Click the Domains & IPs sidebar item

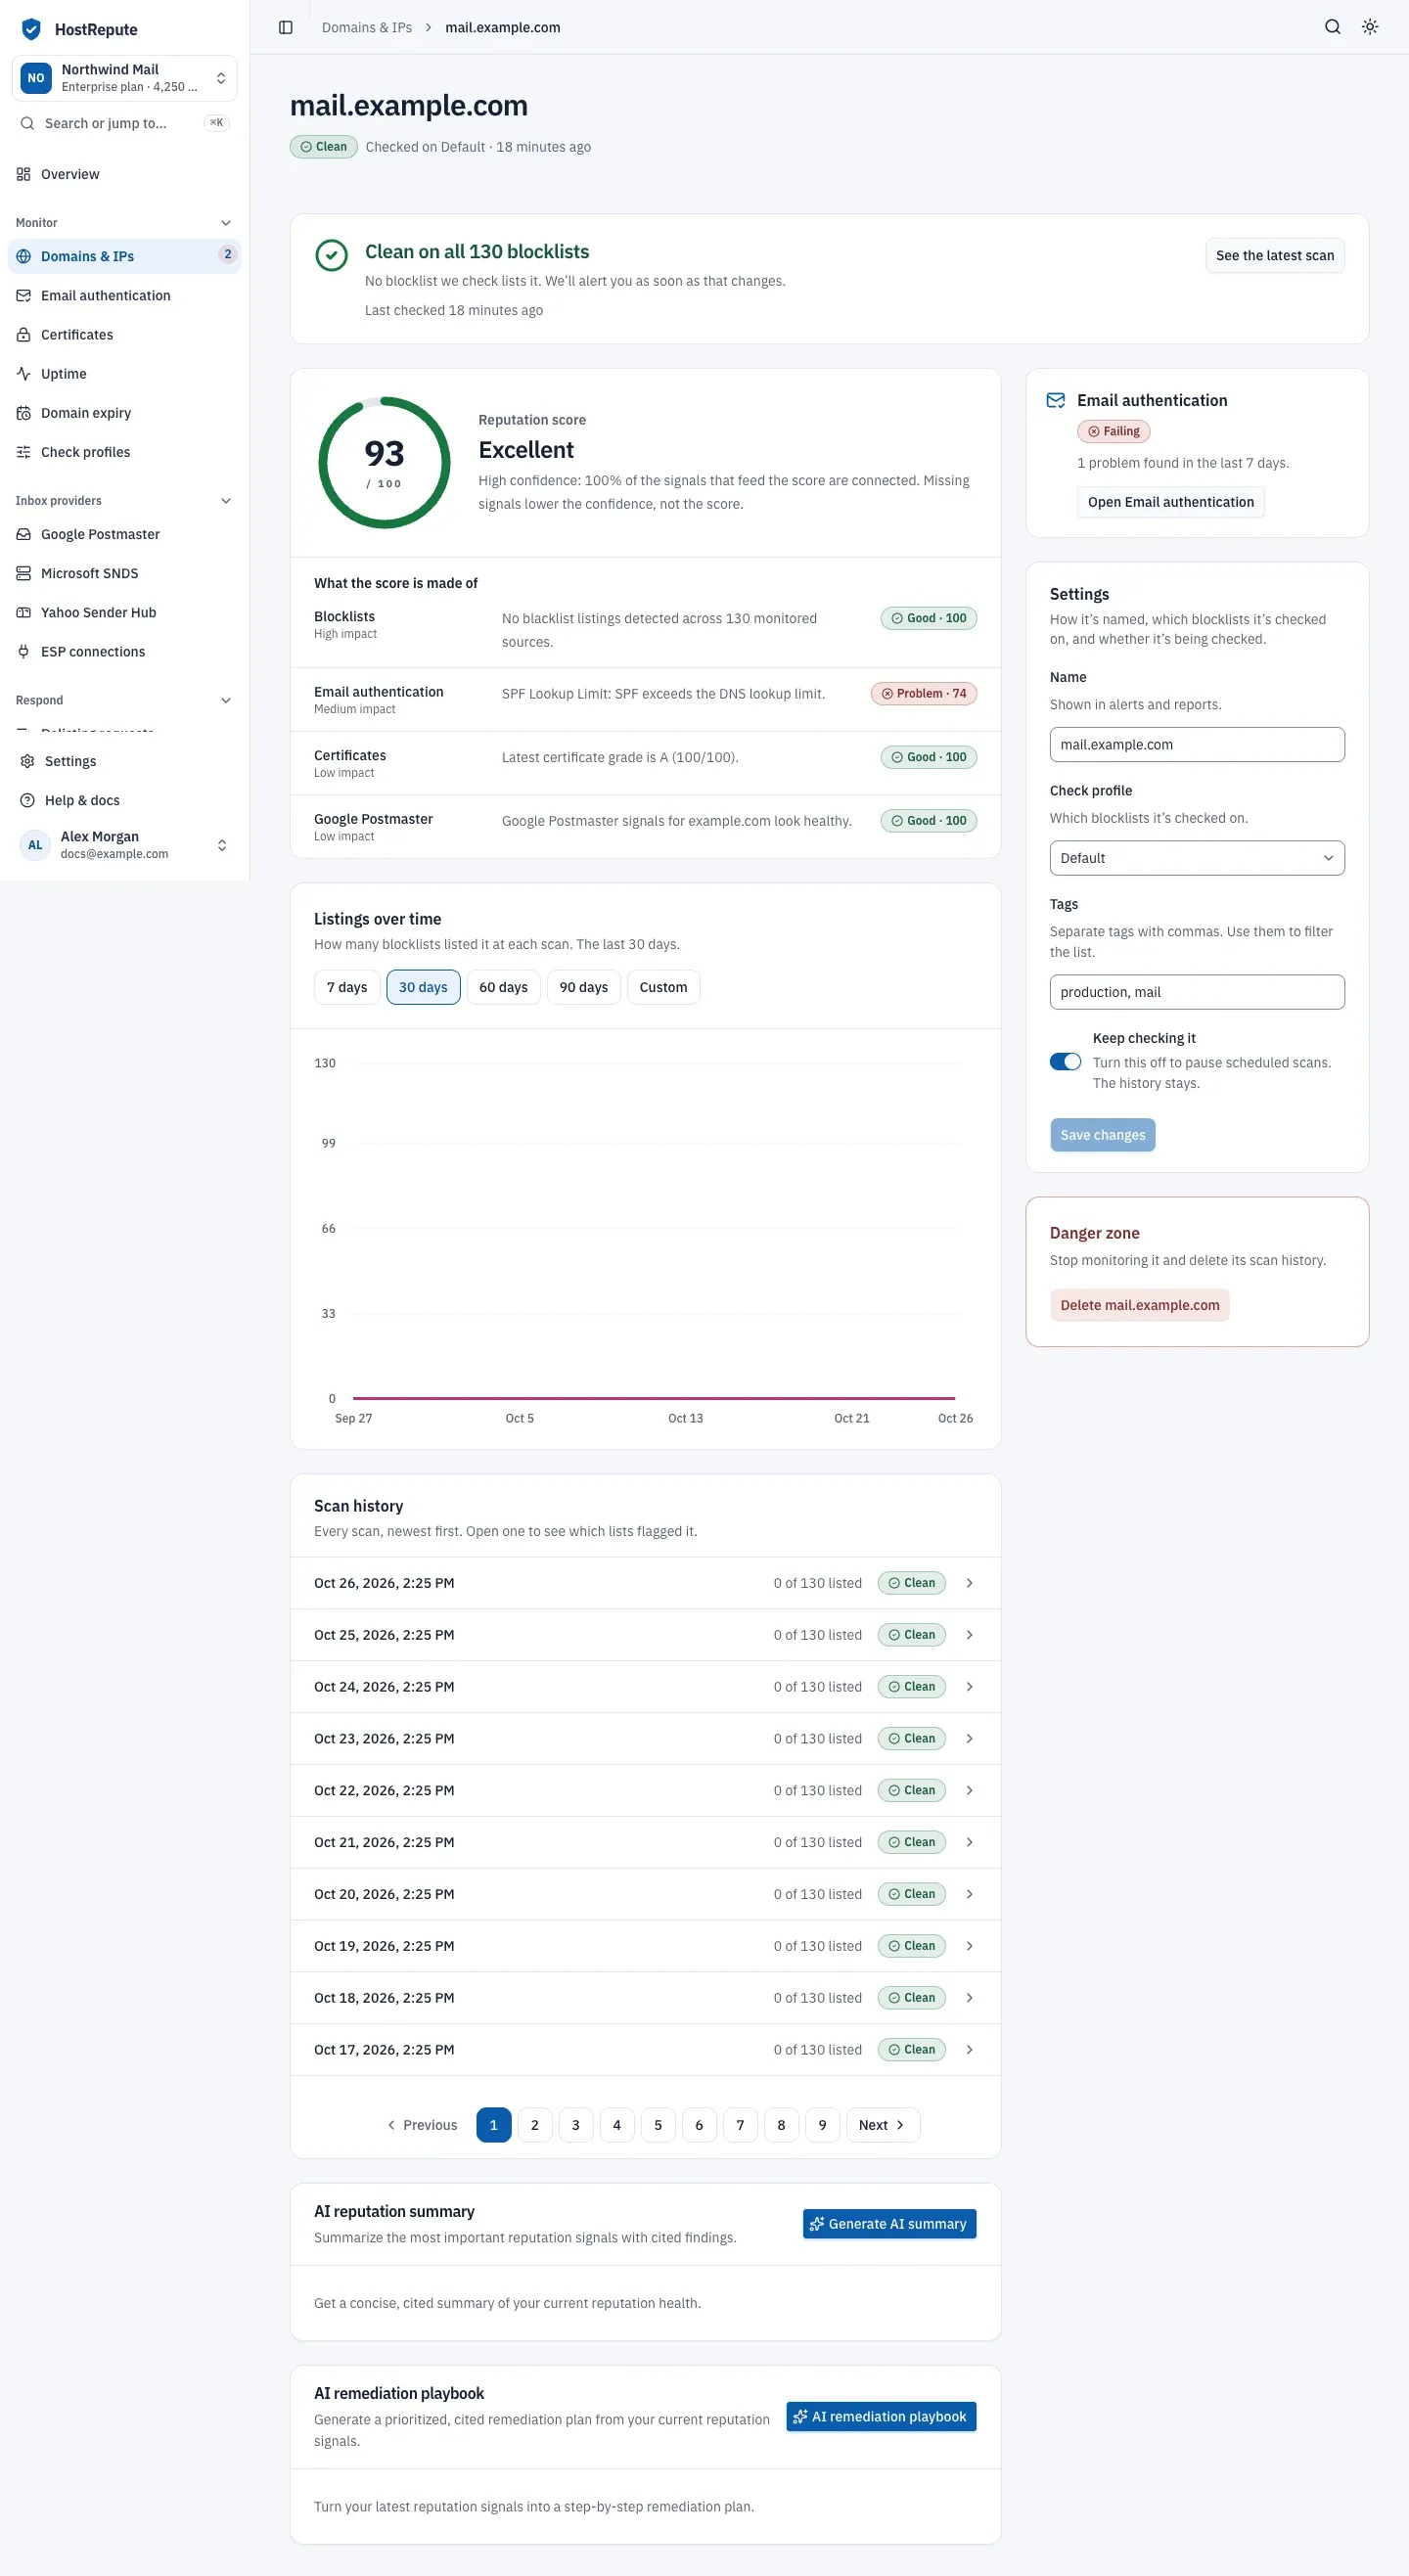click(124, 256)
